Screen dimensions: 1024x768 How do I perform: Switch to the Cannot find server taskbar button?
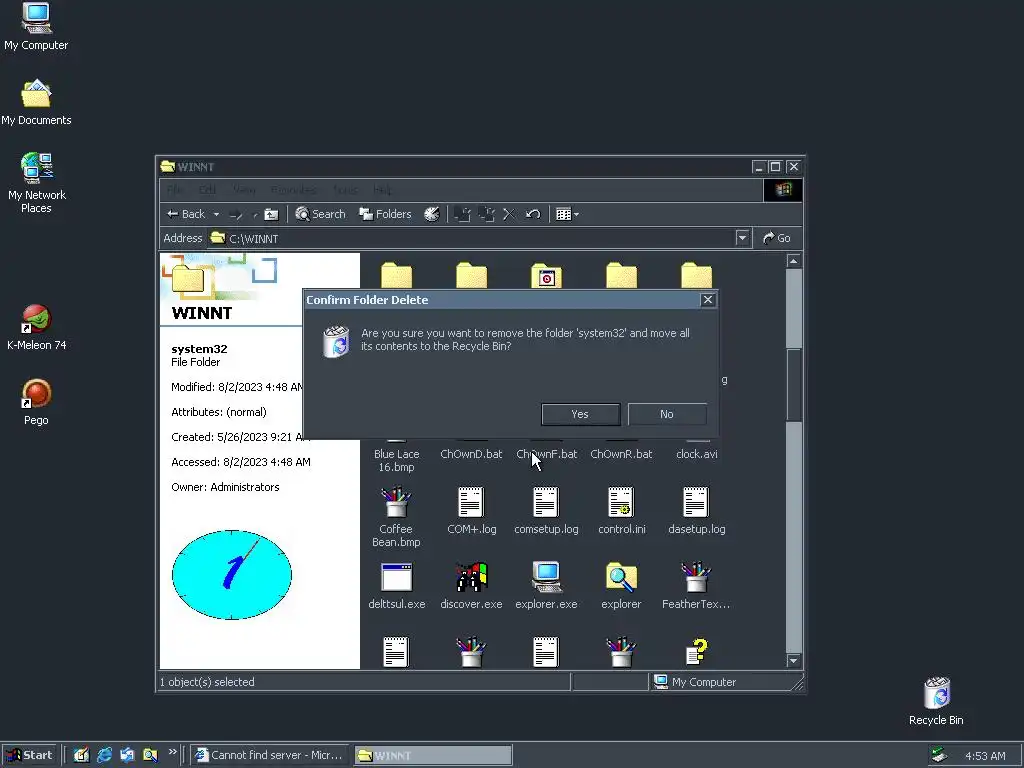[x=270, y=755]
